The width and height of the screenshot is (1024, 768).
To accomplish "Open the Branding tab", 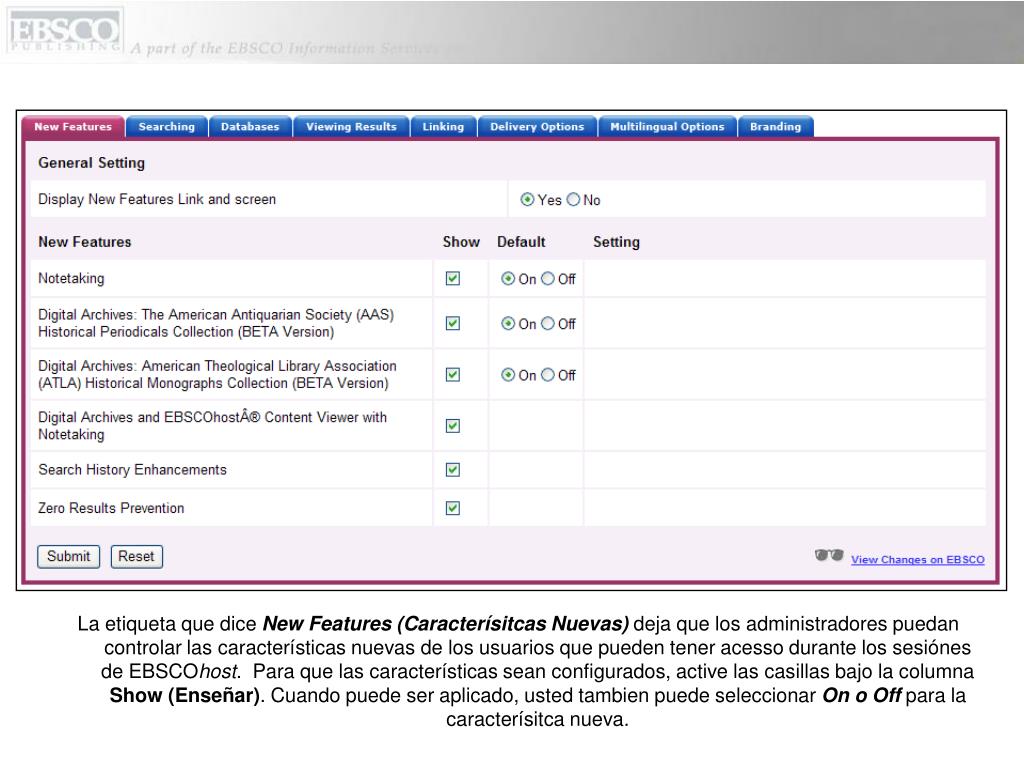I will pos(775,127).
